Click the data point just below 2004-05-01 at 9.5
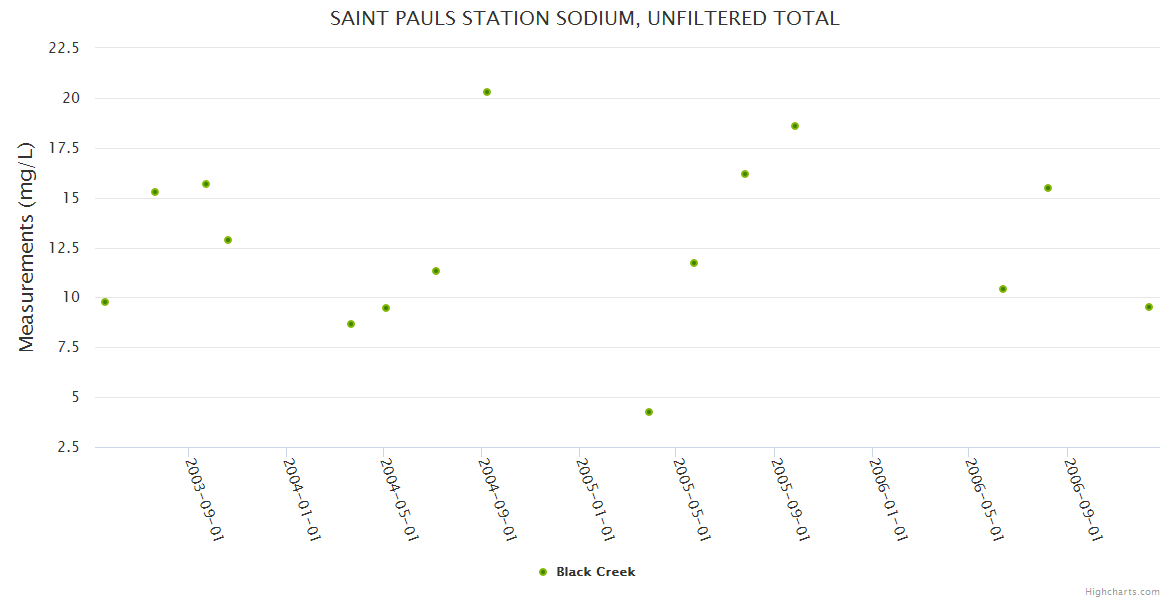This screenshot has width=1170, height=600. (386, 308)
